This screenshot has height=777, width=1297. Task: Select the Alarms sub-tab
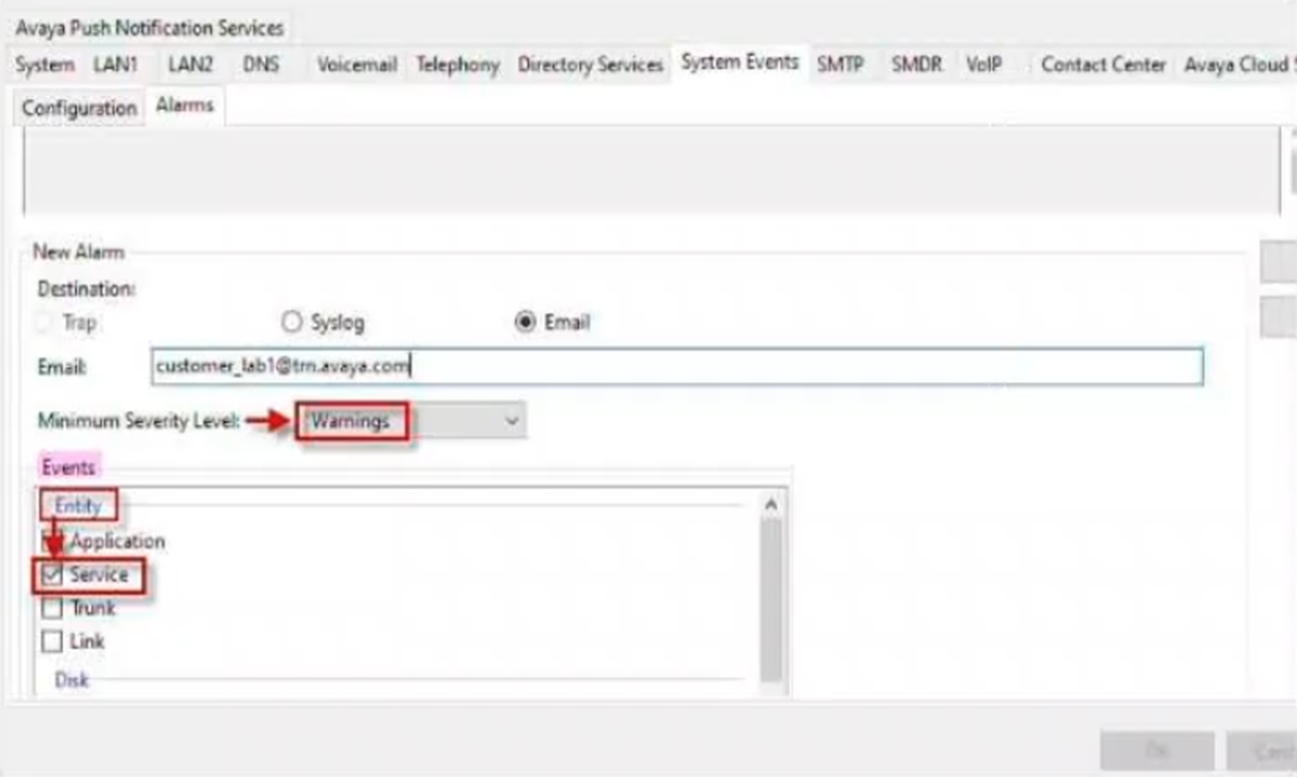(x=185, y=106)
